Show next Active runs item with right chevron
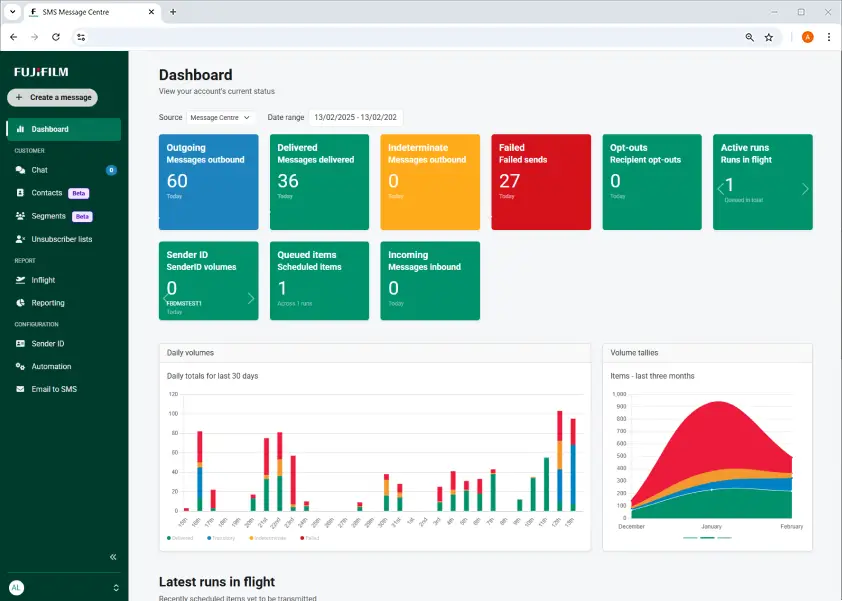The width and height of the screenshot is (842, 601). coord(805,188)
